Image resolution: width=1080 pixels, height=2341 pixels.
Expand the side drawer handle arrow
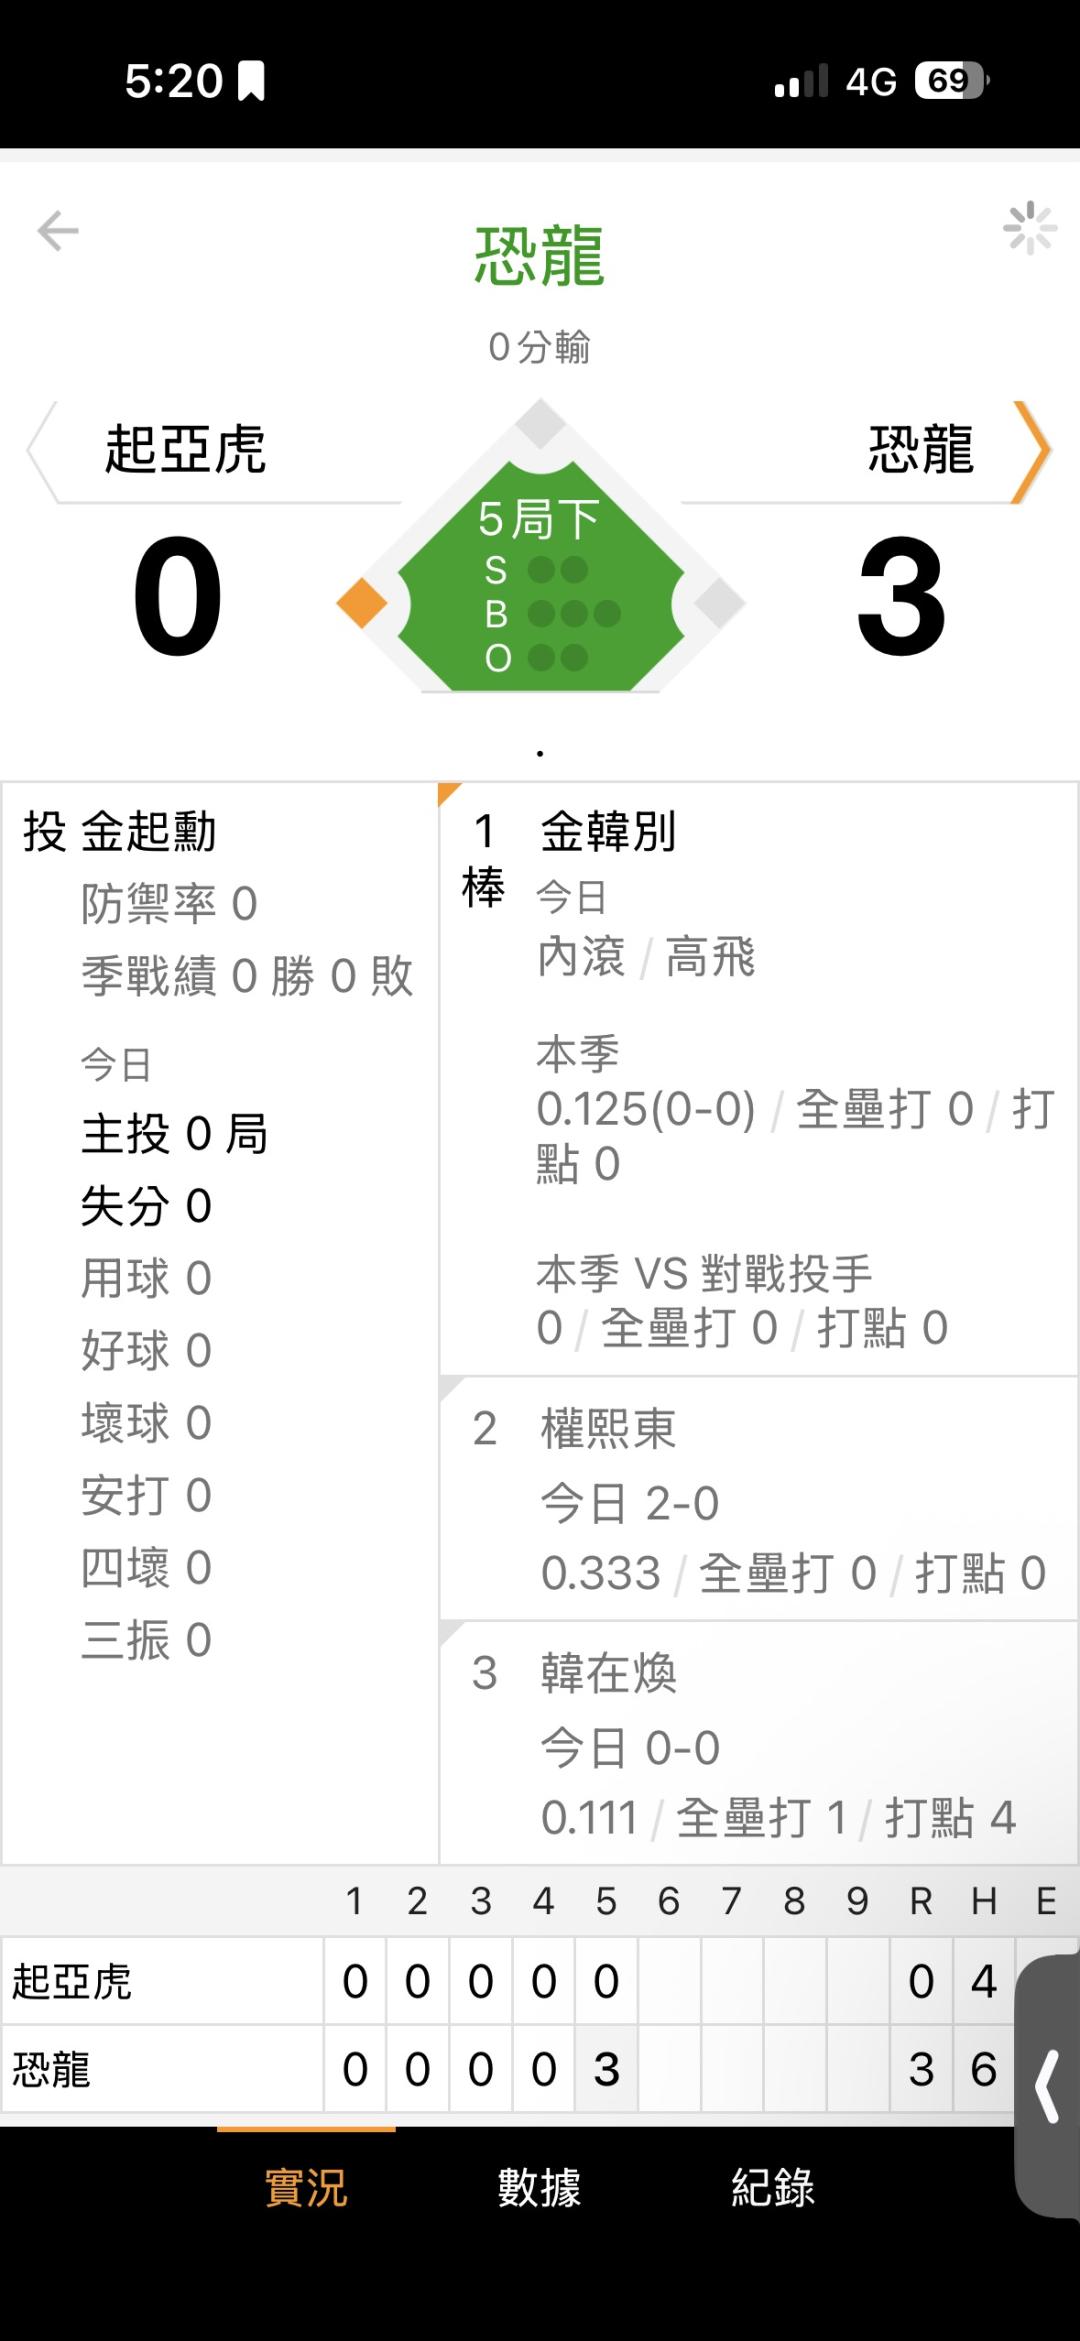coord(1047,2086)
